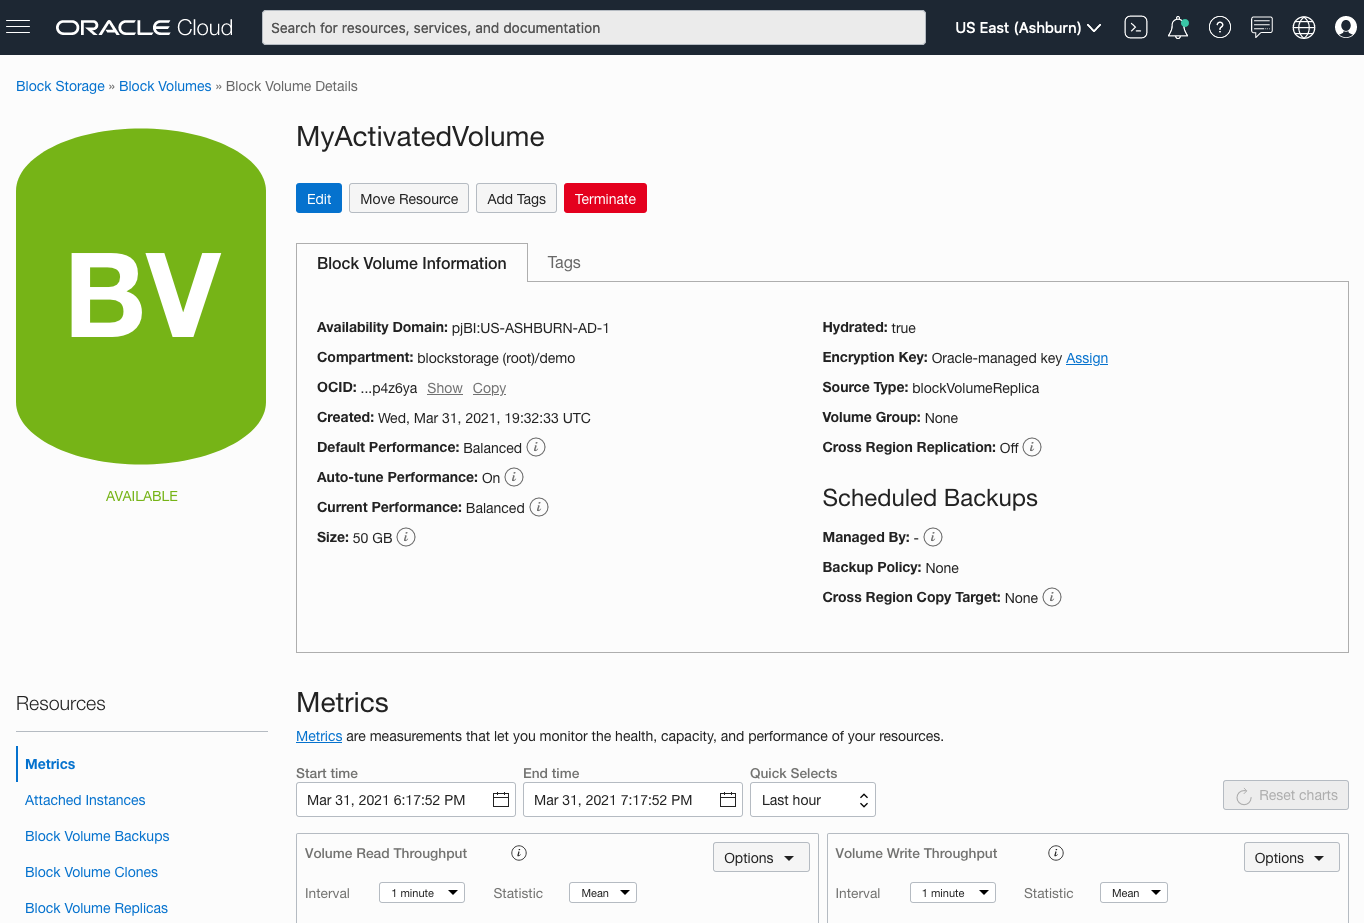Viewport: 1364px width, 923px height.
Task: Launch Cloud Shell from the top bar
Action: [1135, 27]
